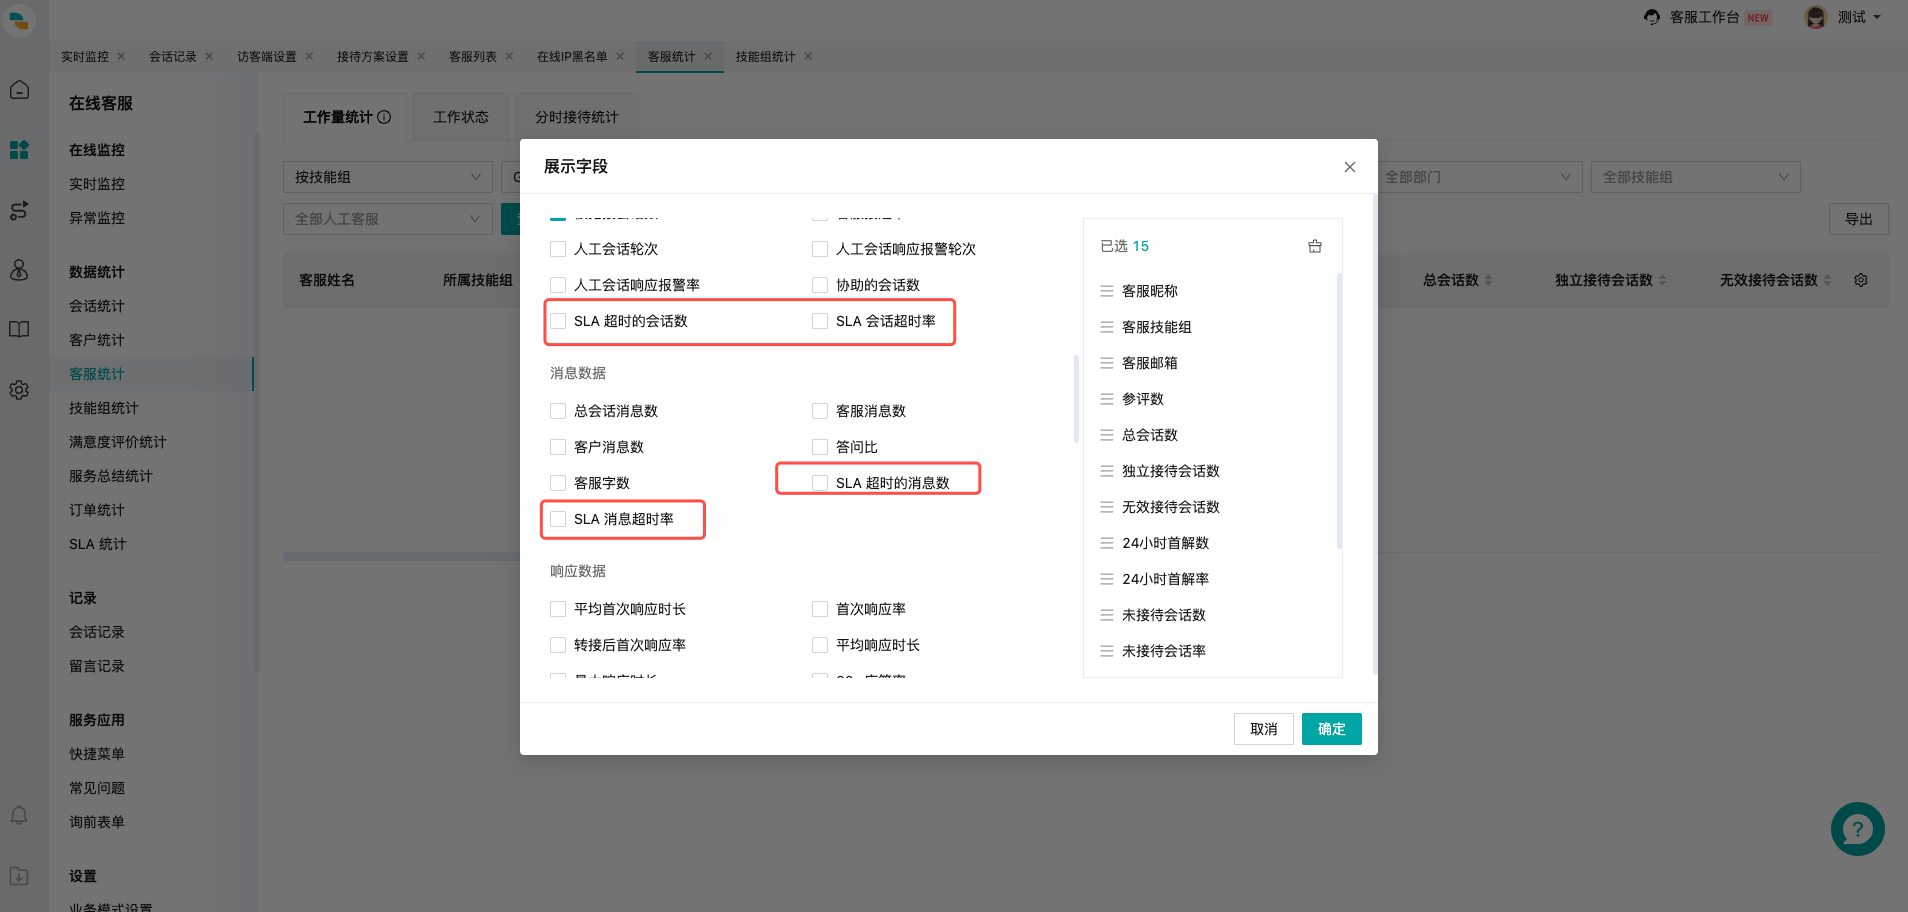Click the workflow/routing icon in the sidebar
Image resolution: width=1908 pixels, height=912 pixels.
click(x=19, y=211)
